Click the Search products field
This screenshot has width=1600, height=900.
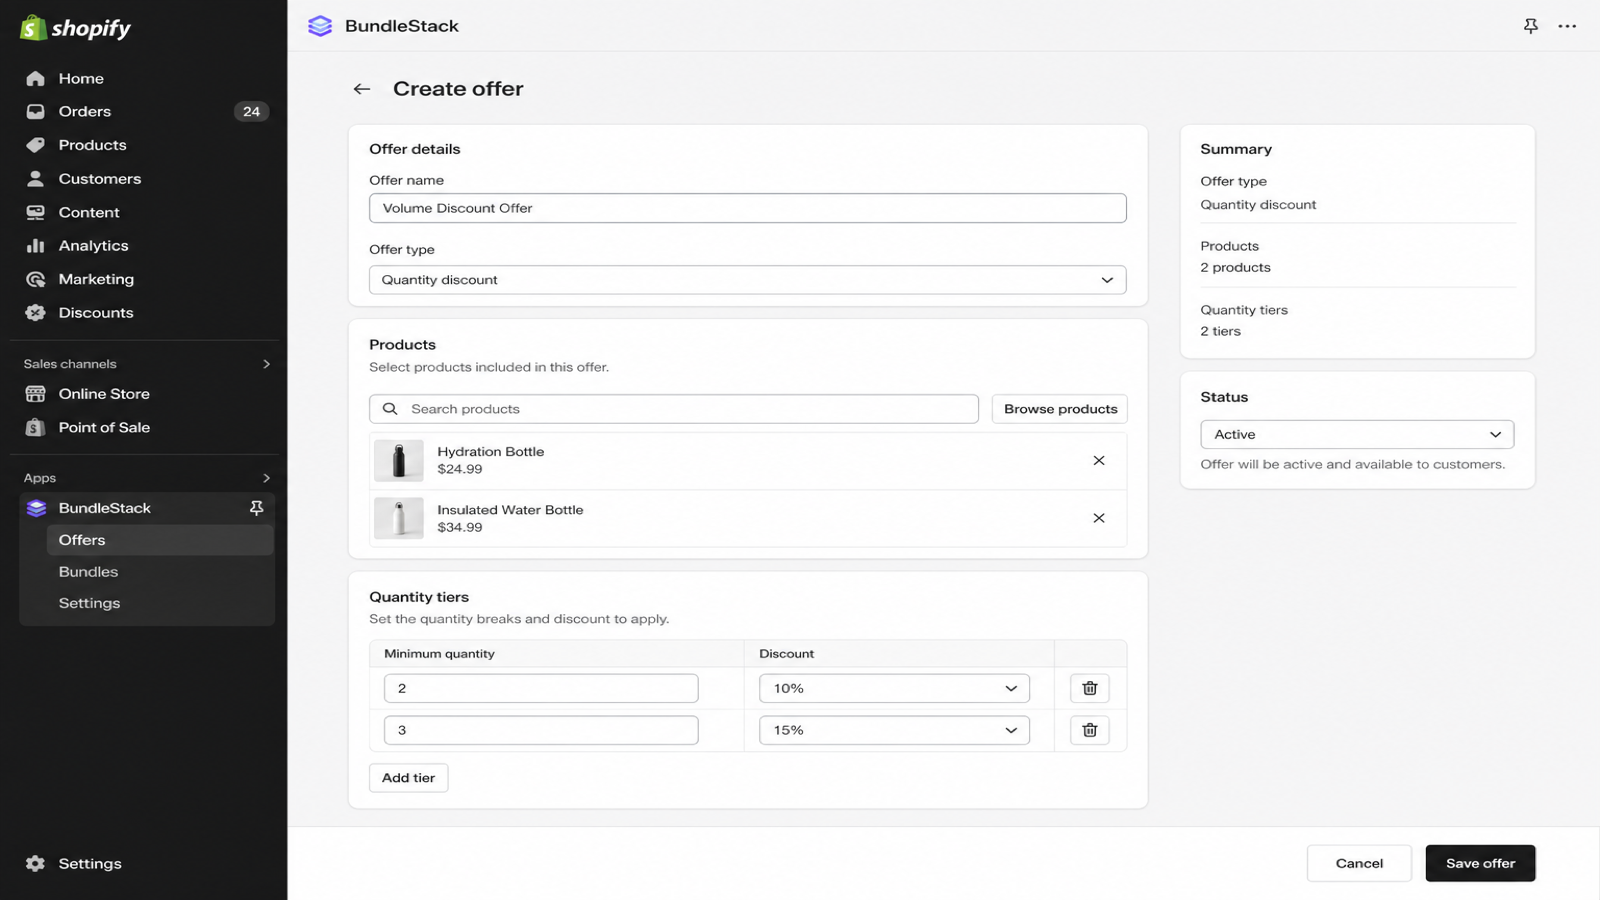tap(674, 409)
